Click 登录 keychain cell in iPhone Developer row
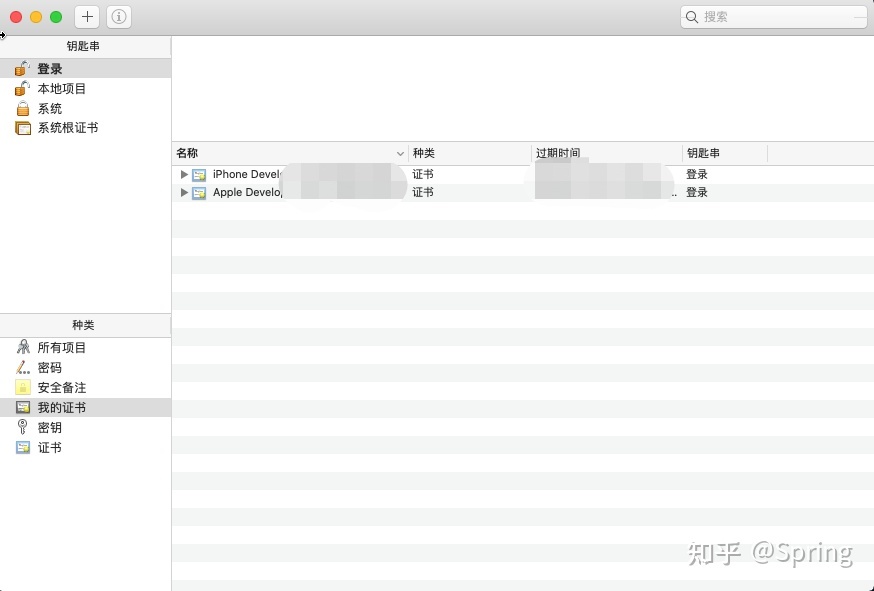The height and width of the screenshot is (591, 874). (x=697, y=175)
